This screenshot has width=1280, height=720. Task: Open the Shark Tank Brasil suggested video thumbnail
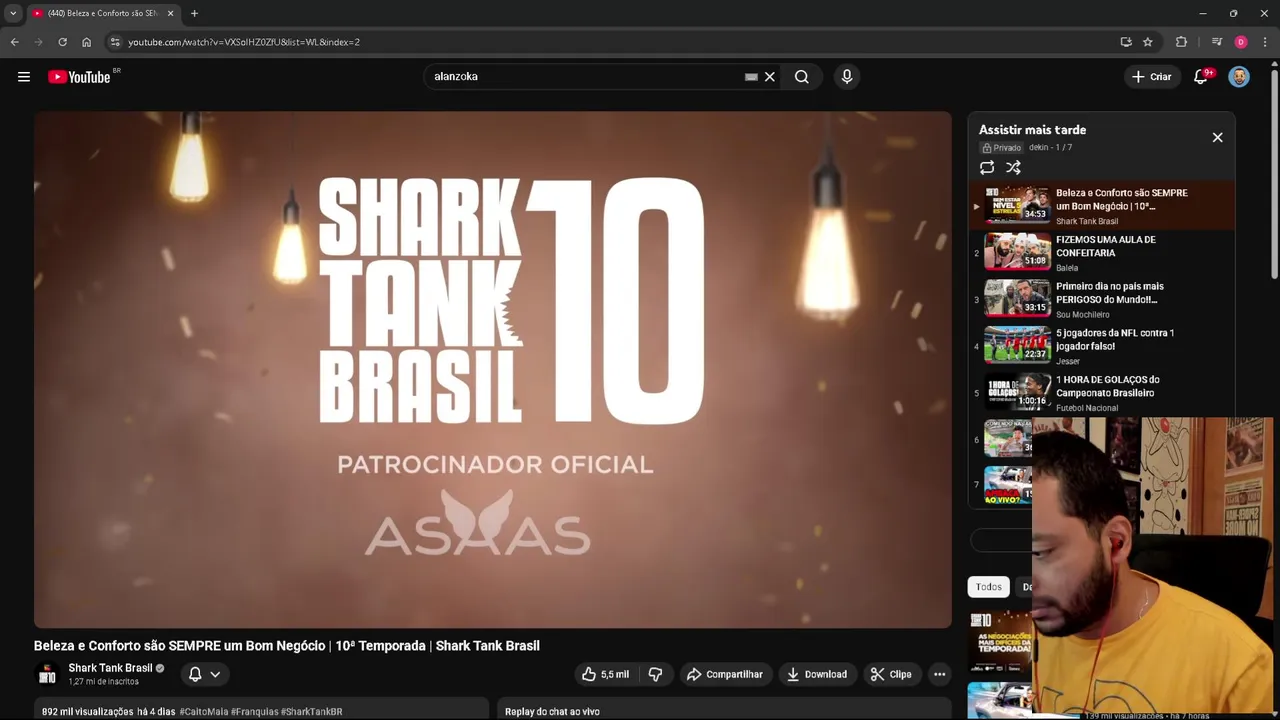tap(1000, 641)
